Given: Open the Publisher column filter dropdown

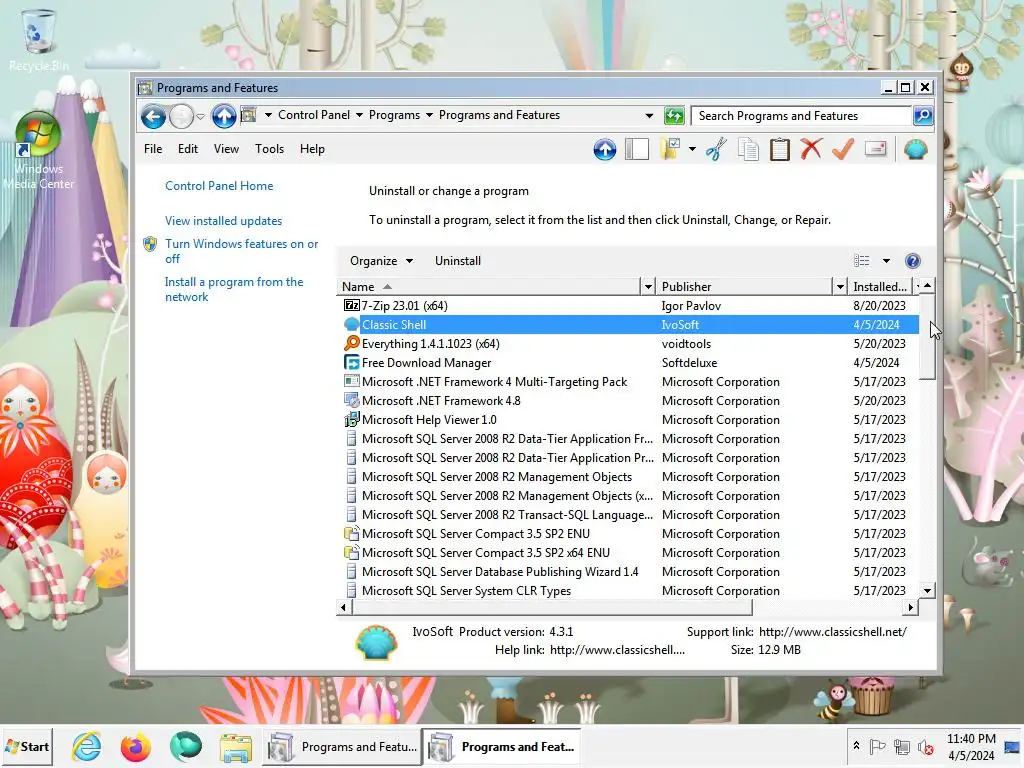Looking at the screenshot, I should point(840,287).
